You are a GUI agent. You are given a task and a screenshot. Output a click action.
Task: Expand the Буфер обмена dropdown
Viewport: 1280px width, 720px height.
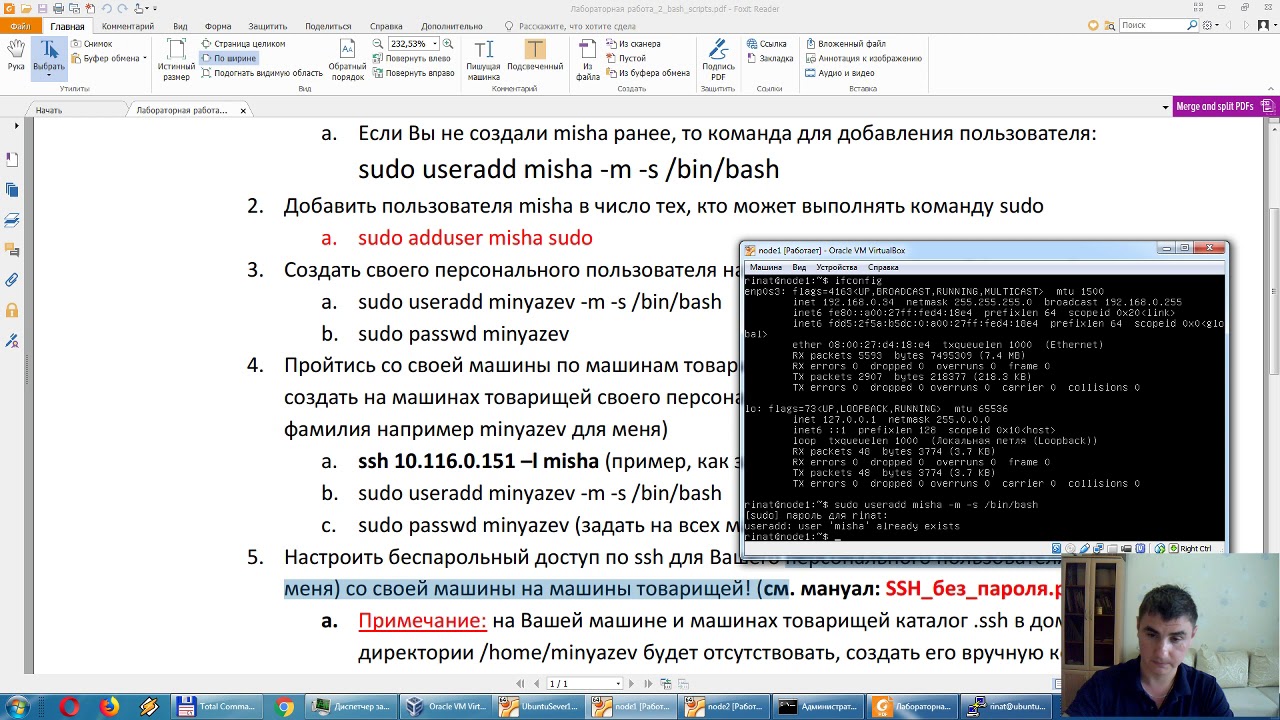click(x=145, y=58)
